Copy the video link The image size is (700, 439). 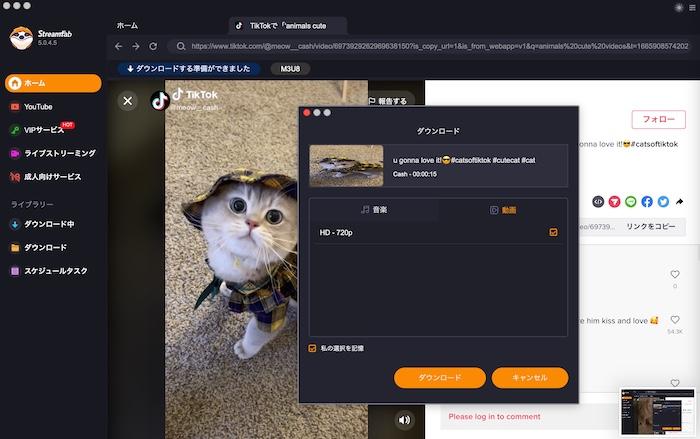tap(651, 226)
